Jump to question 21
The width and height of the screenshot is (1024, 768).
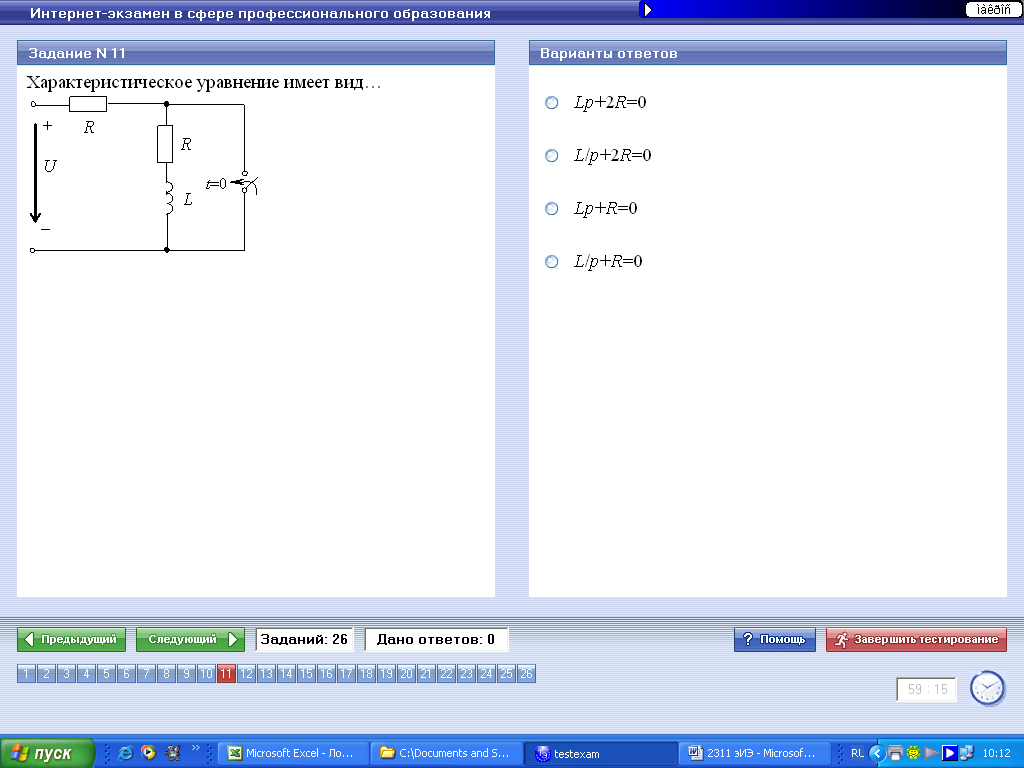click(x=426, y=673)
